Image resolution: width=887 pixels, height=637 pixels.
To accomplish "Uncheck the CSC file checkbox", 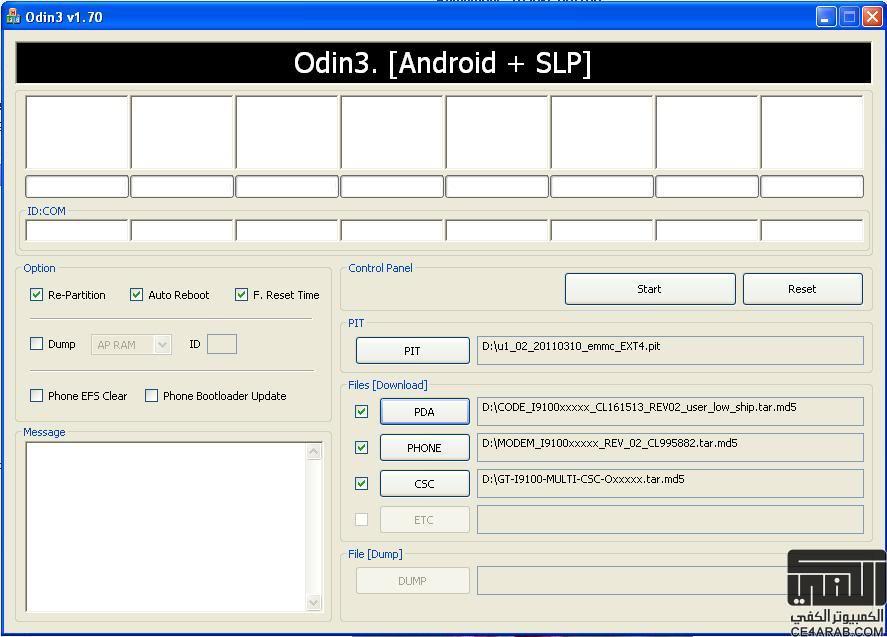I will point(361,484).
